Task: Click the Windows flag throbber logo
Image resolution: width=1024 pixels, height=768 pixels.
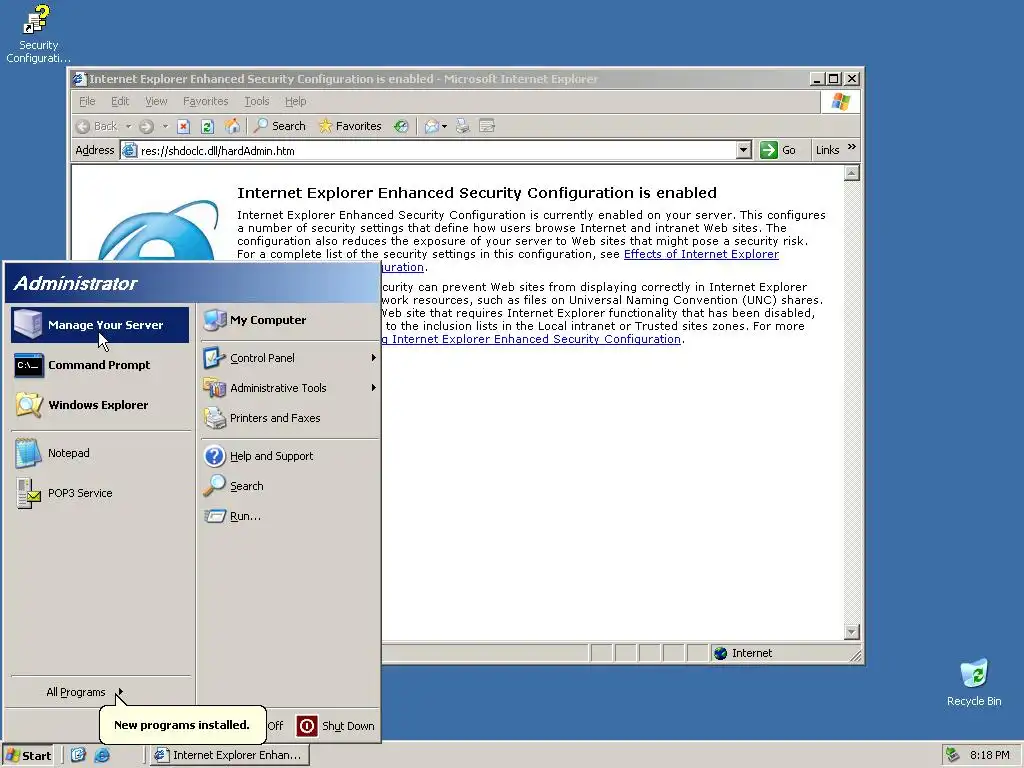Action: coord(840,102)
